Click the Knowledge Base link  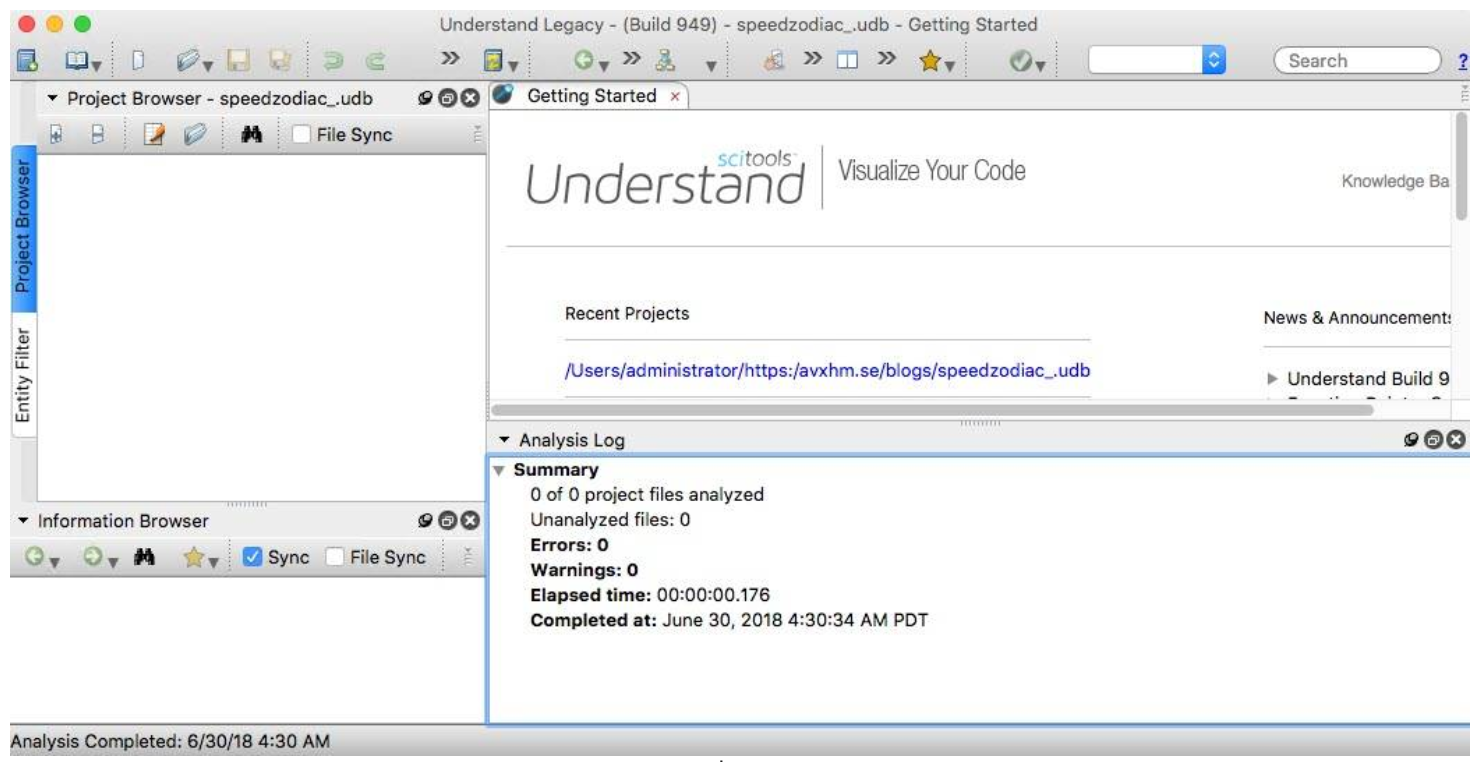(1396, 182)
